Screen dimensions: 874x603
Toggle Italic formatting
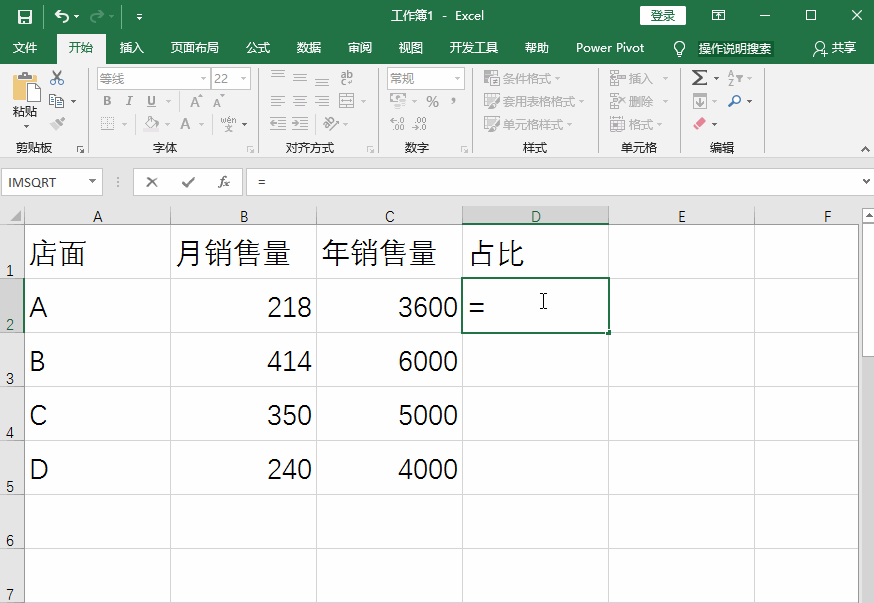pyautogui.click(x=129, y=101)
